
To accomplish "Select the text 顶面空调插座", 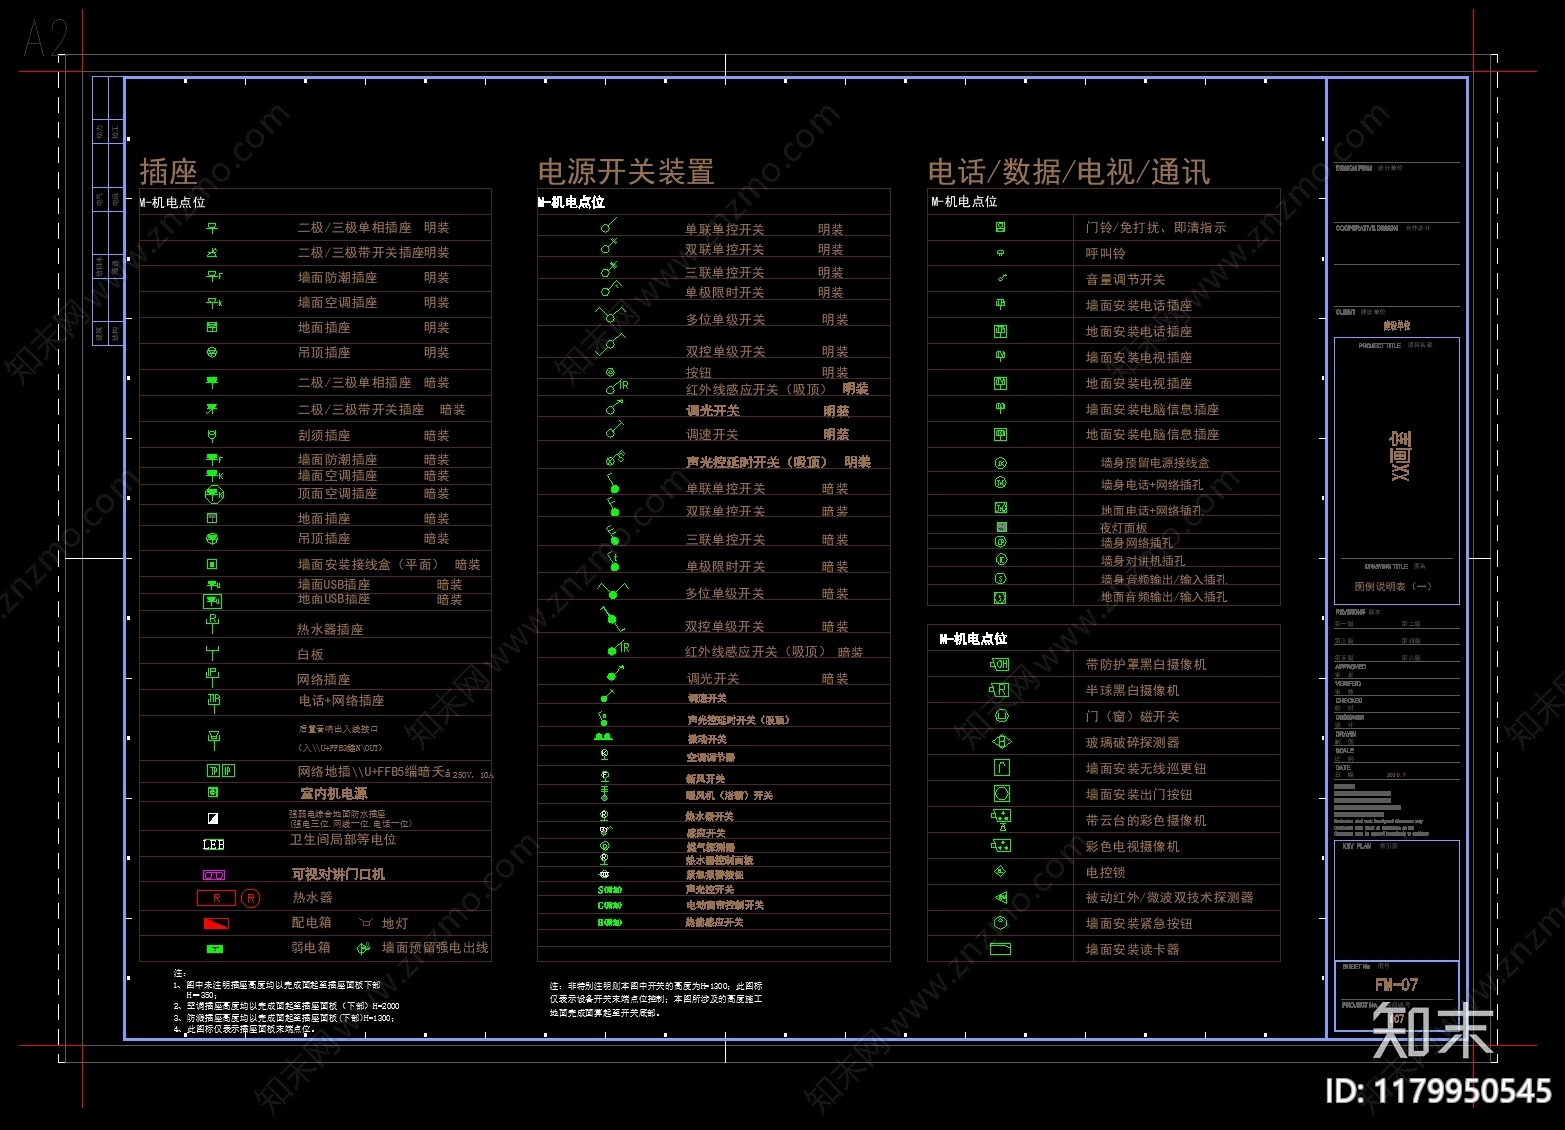I will [x=337, y=494].
